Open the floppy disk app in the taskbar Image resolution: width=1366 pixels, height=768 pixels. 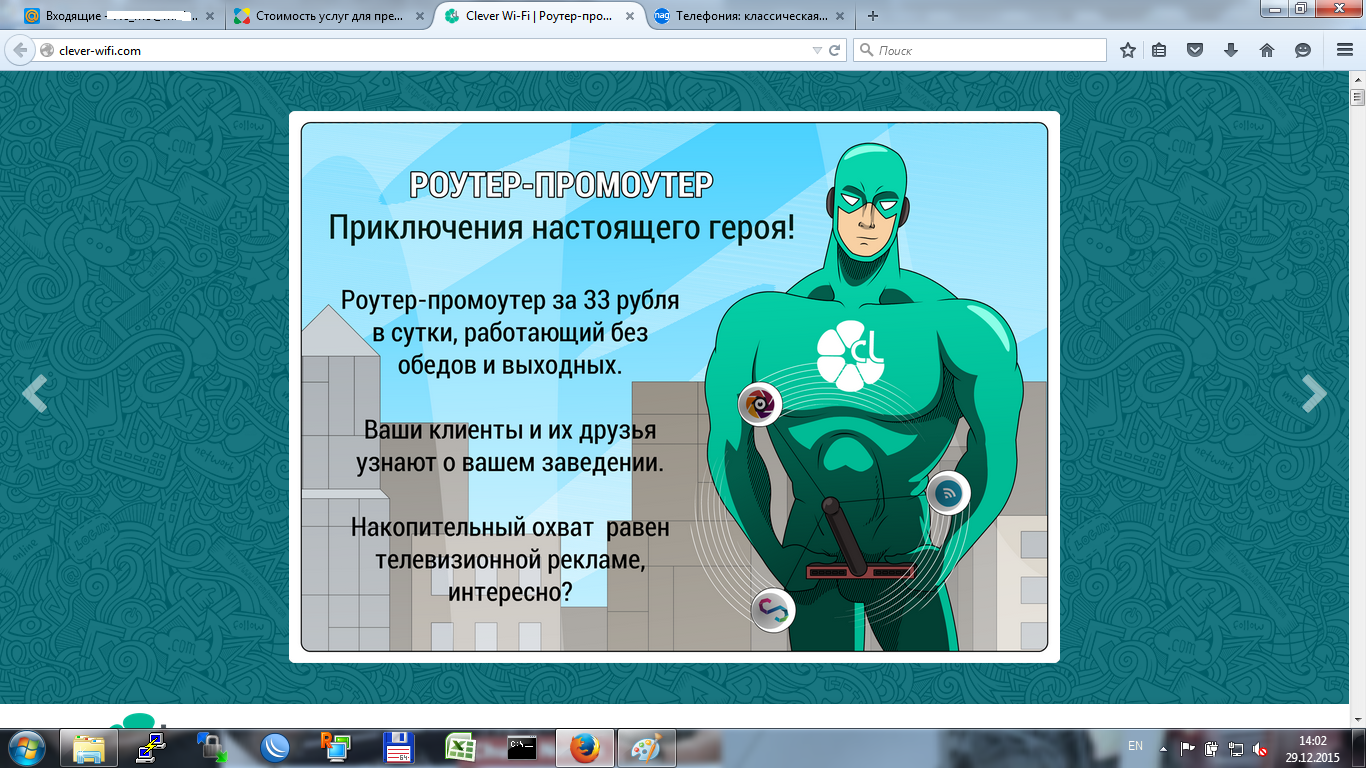400,748
